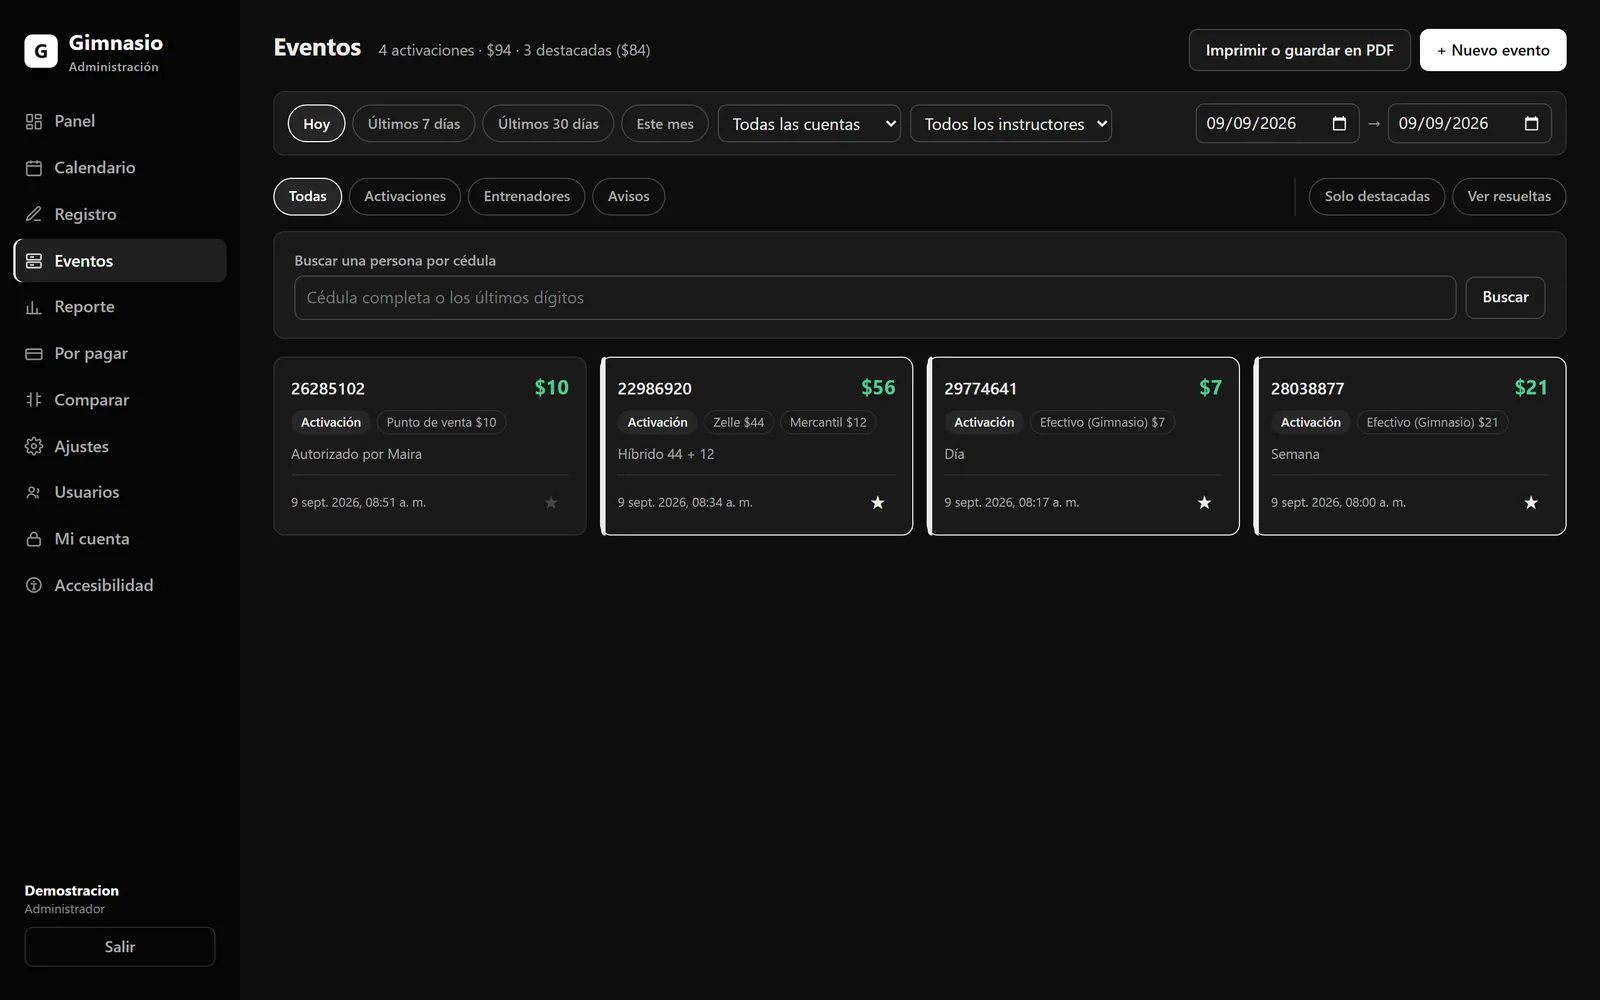The height and width of the screenshot is (1000, 1600).
Task: Open the Panel sidebar item
Action: [x=120, y=121]
